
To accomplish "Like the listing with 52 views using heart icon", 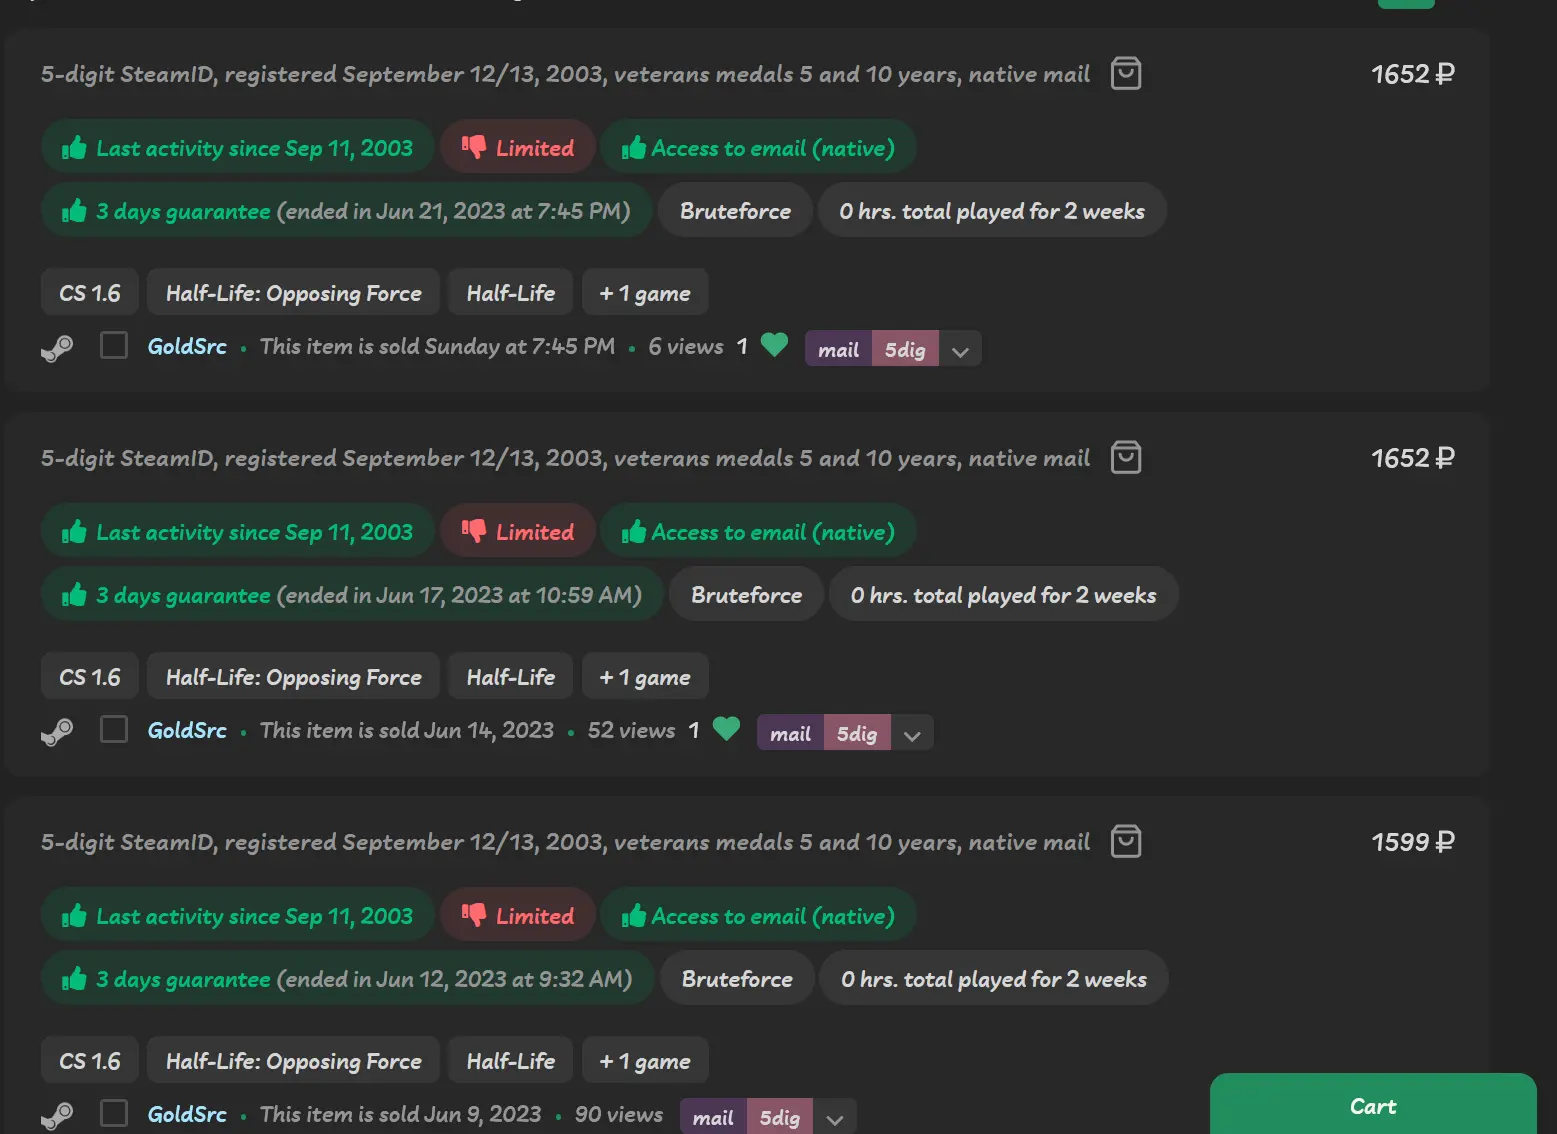I will 726,729.
